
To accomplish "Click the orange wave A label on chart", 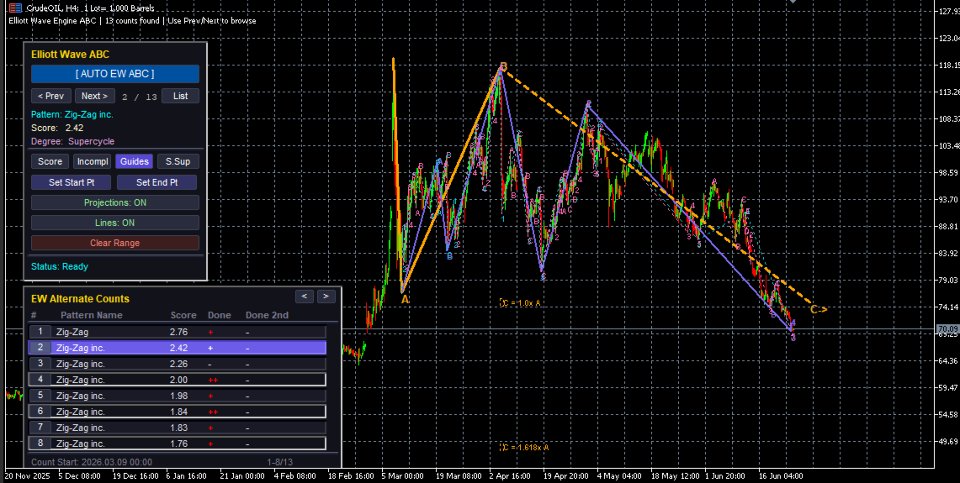I will pyautogui.click(x=405, y=300).
